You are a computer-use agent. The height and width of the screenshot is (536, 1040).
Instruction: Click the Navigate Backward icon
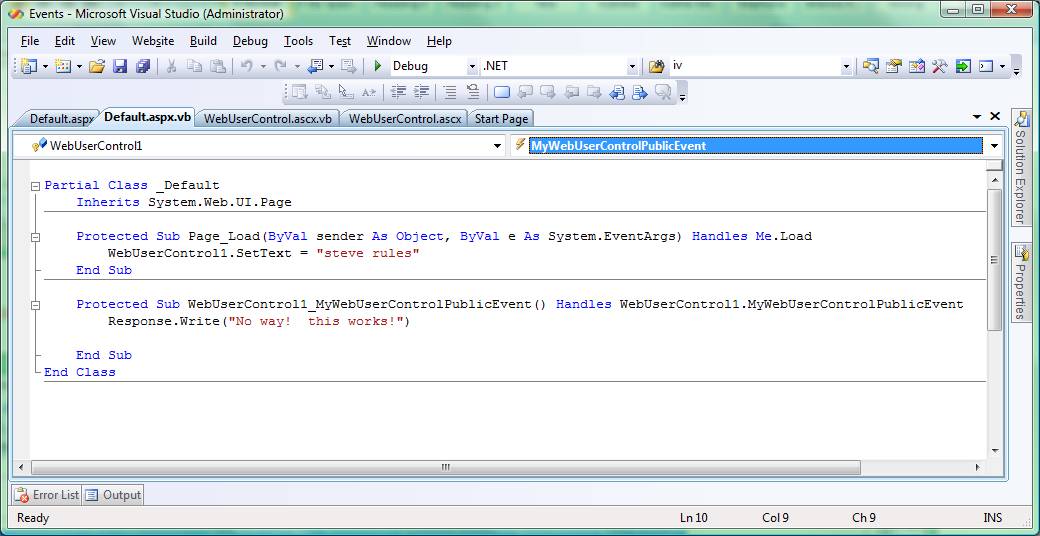pyautogui.click(x=316, y=66)
